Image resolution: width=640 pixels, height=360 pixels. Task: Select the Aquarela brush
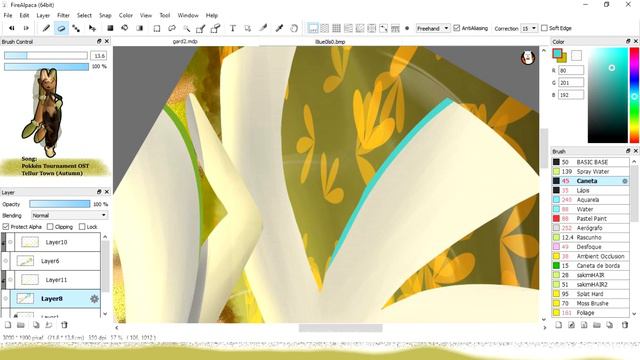pyautogui.click(x=590, y=200)
